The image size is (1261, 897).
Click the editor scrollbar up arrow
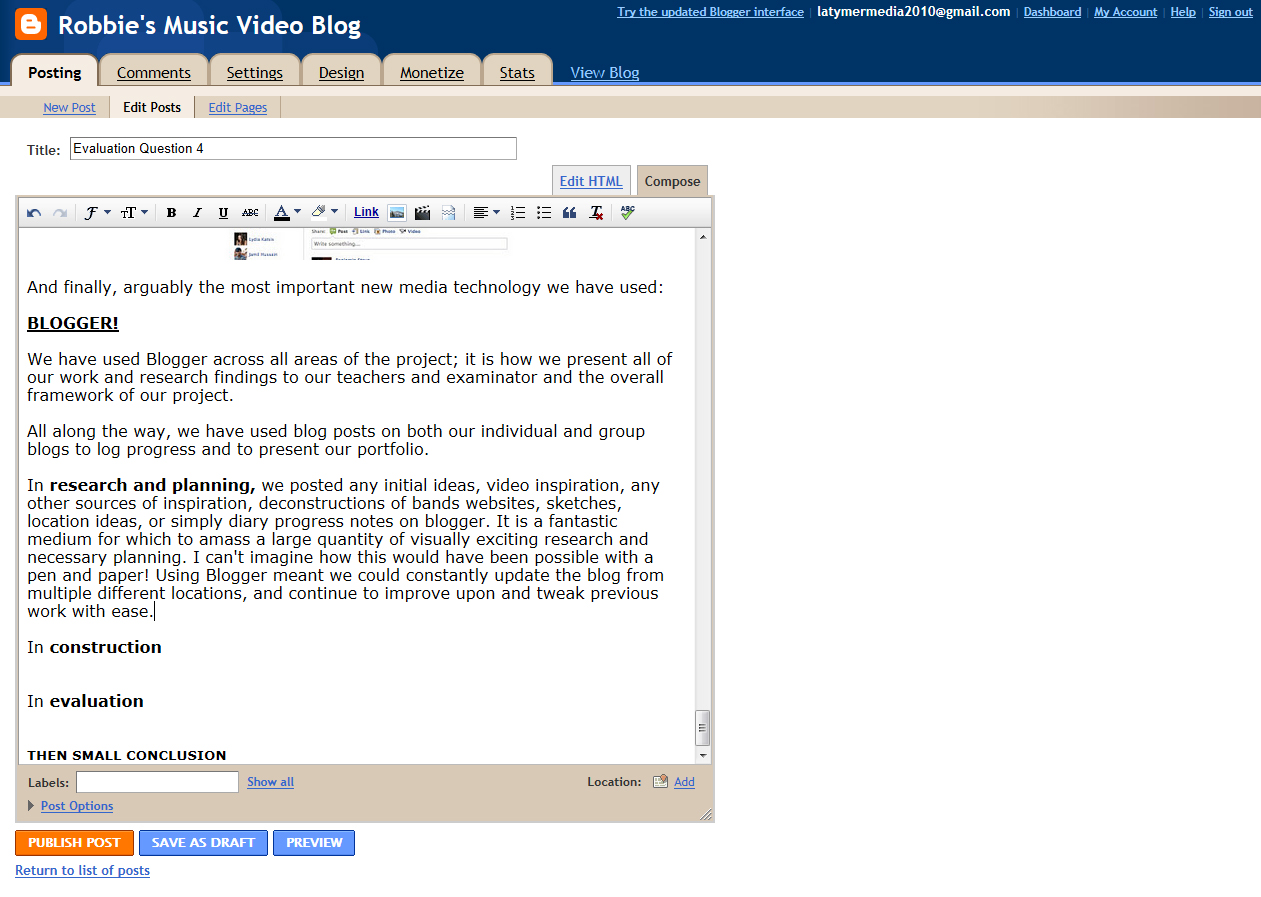coord(703,237)
